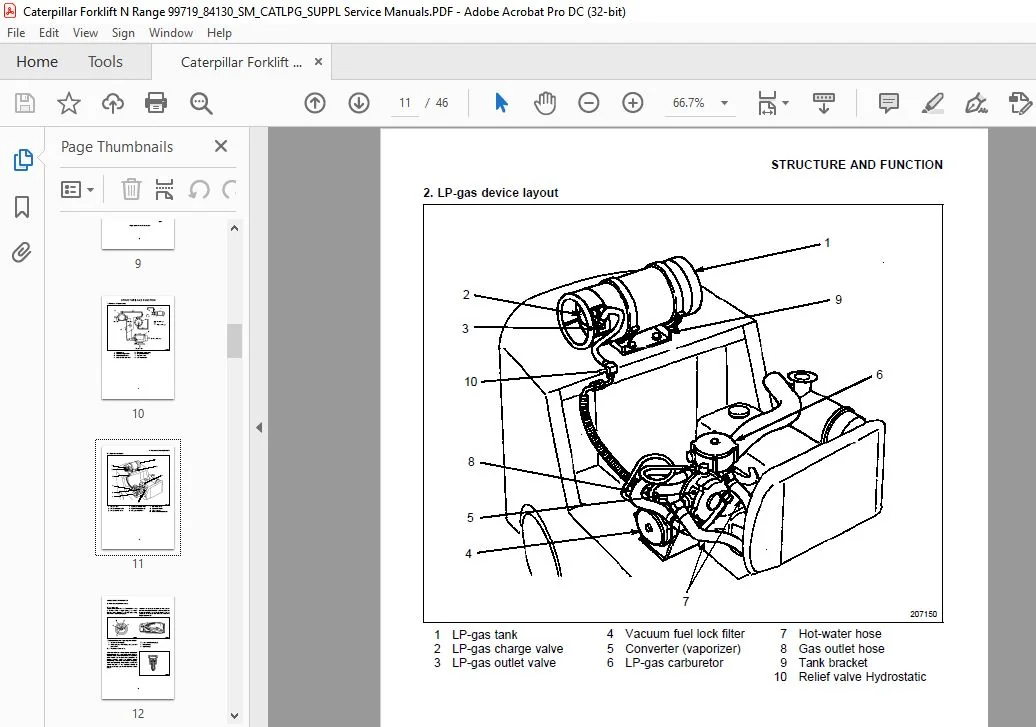Viewport: 1036px width, 727px height.
Task: Click 'Gas outlet hose' legend text
Action: pos(841,648)
